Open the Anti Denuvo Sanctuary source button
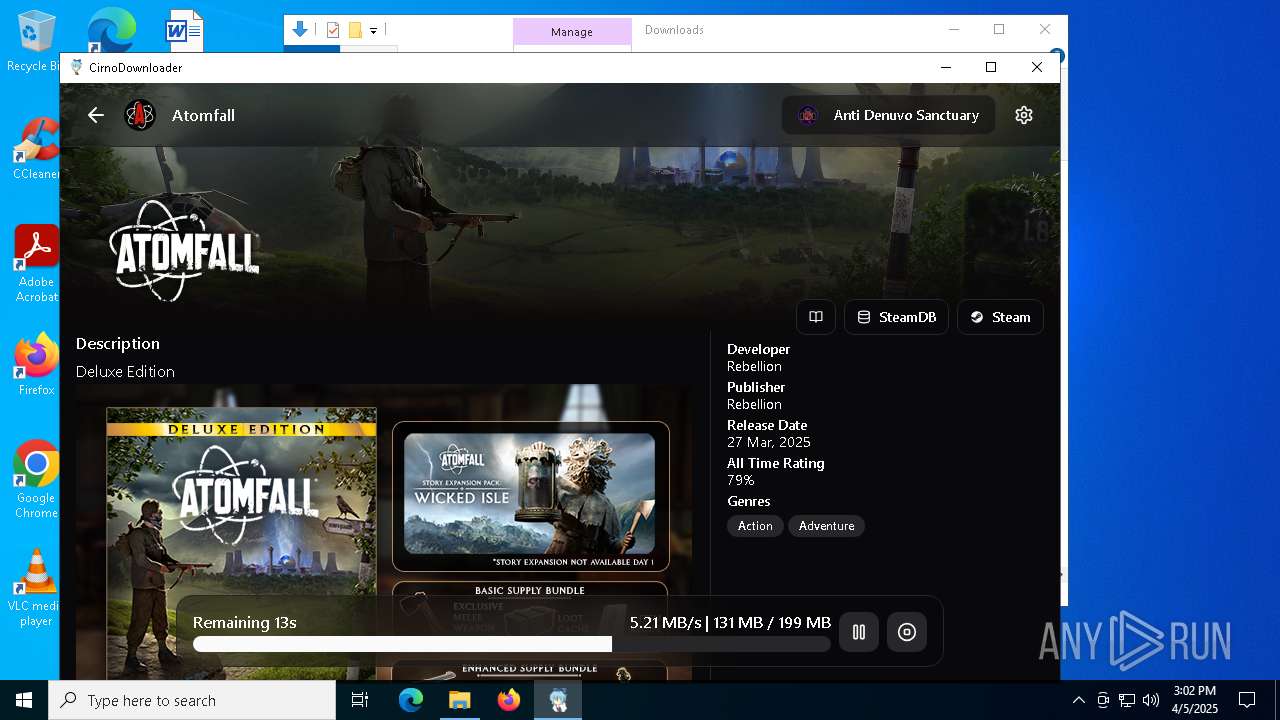 click(888, 115)
